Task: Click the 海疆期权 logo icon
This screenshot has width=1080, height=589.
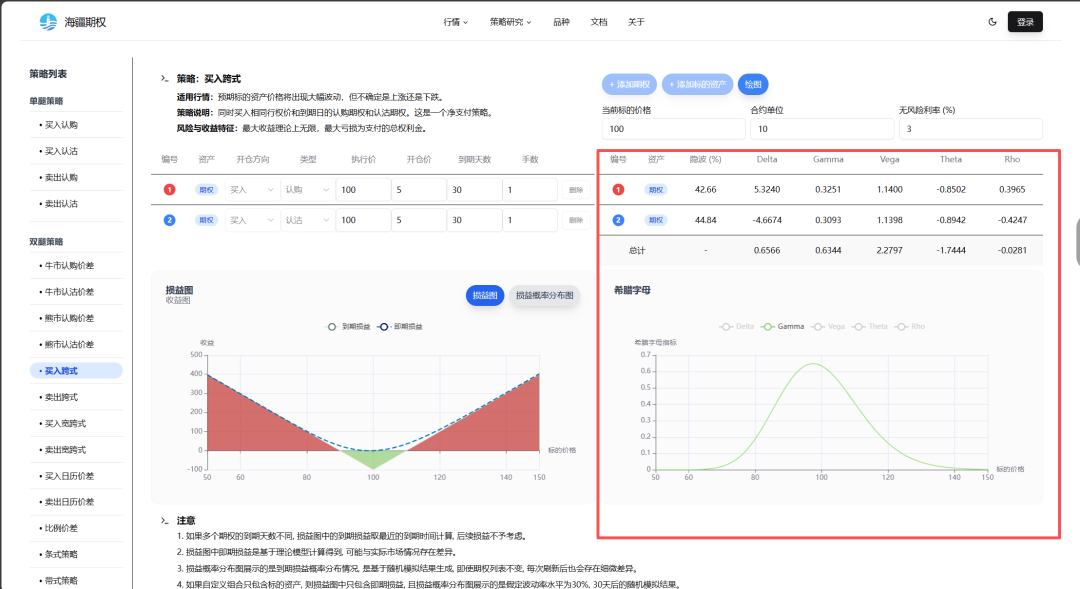Action: click(48, 22)
